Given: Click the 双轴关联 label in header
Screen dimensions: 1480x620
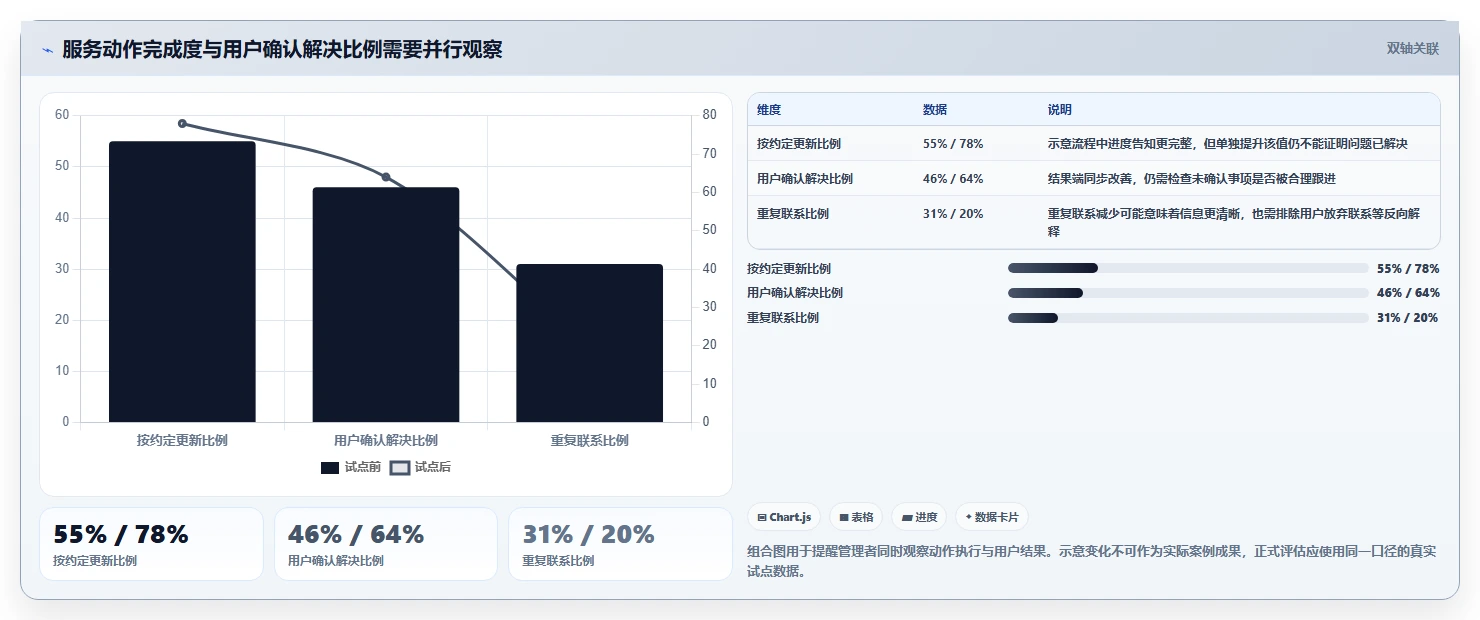Looking at the screenshot, I should [x=1412, y=49].
